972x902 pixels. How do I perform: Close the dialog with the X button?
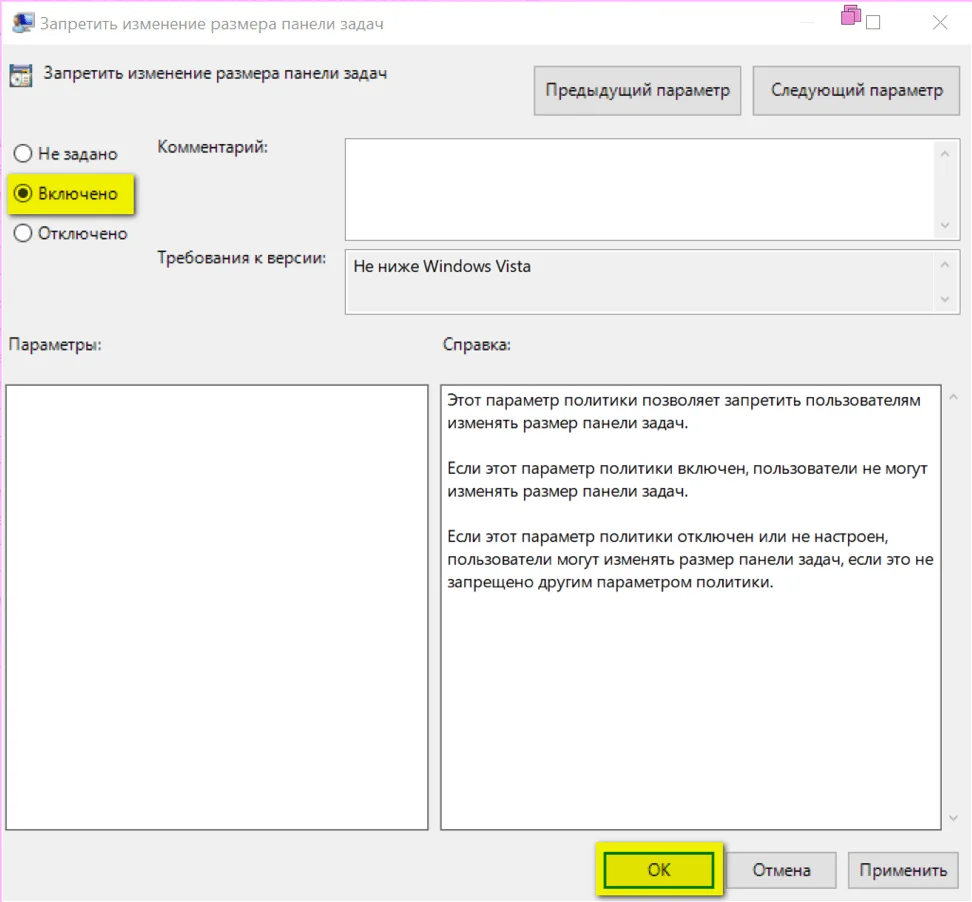point(939,22)
